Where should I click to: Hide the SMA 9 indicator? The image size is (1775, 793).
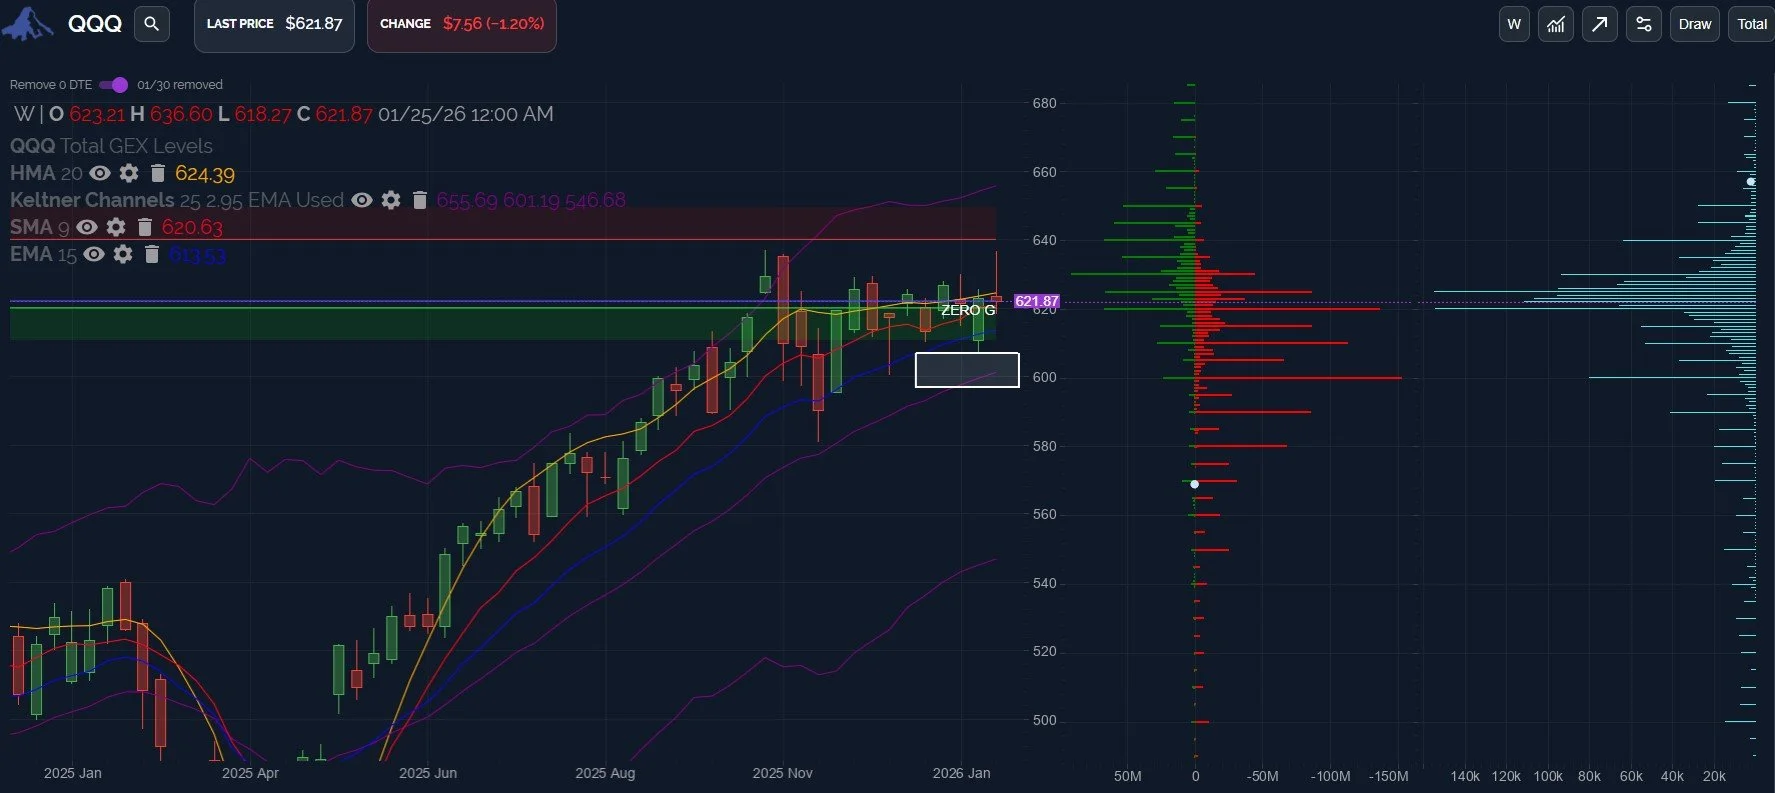click(x=87, y=227)
